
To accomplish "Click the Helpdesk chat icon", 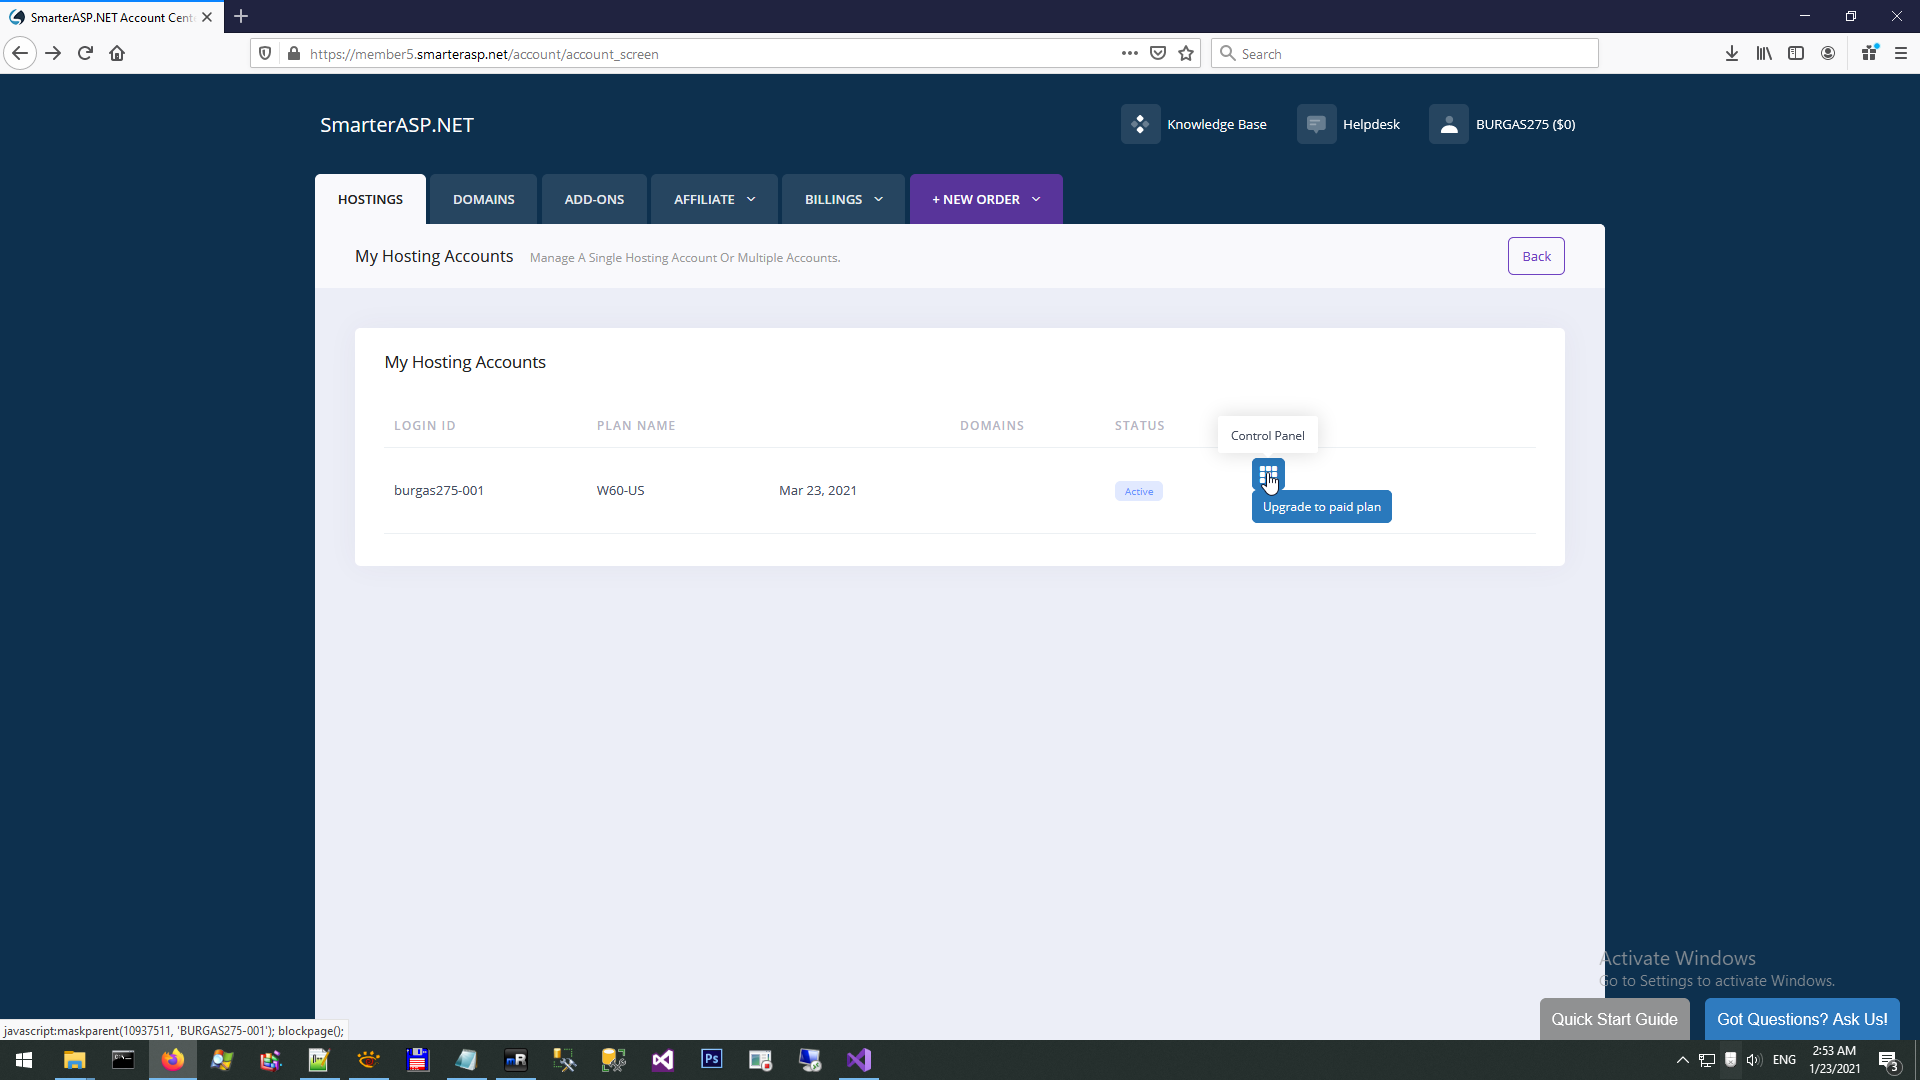I will 1316,125.
